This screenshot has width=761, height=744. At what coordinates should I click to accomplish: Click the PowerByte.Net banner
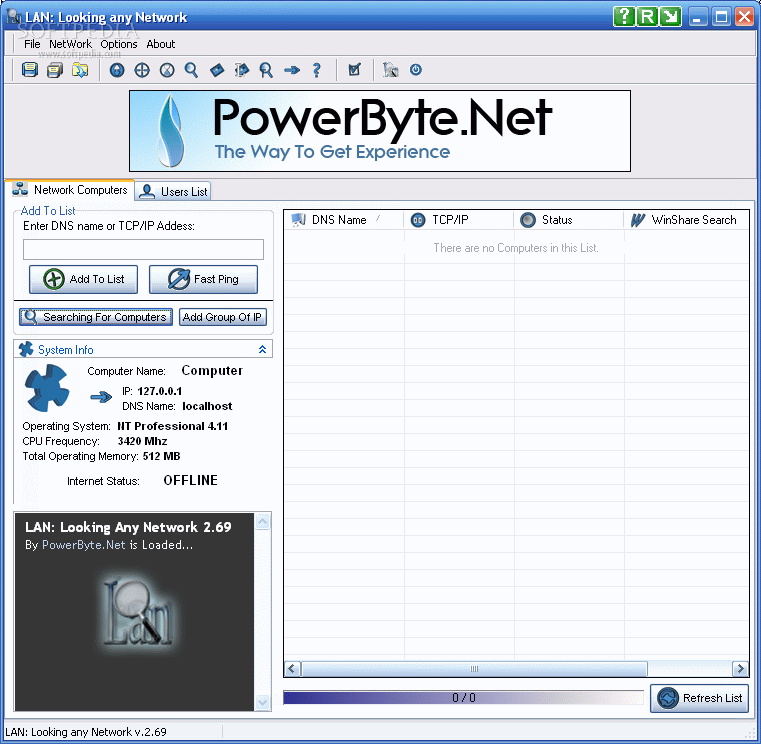[x=380, y=131]
